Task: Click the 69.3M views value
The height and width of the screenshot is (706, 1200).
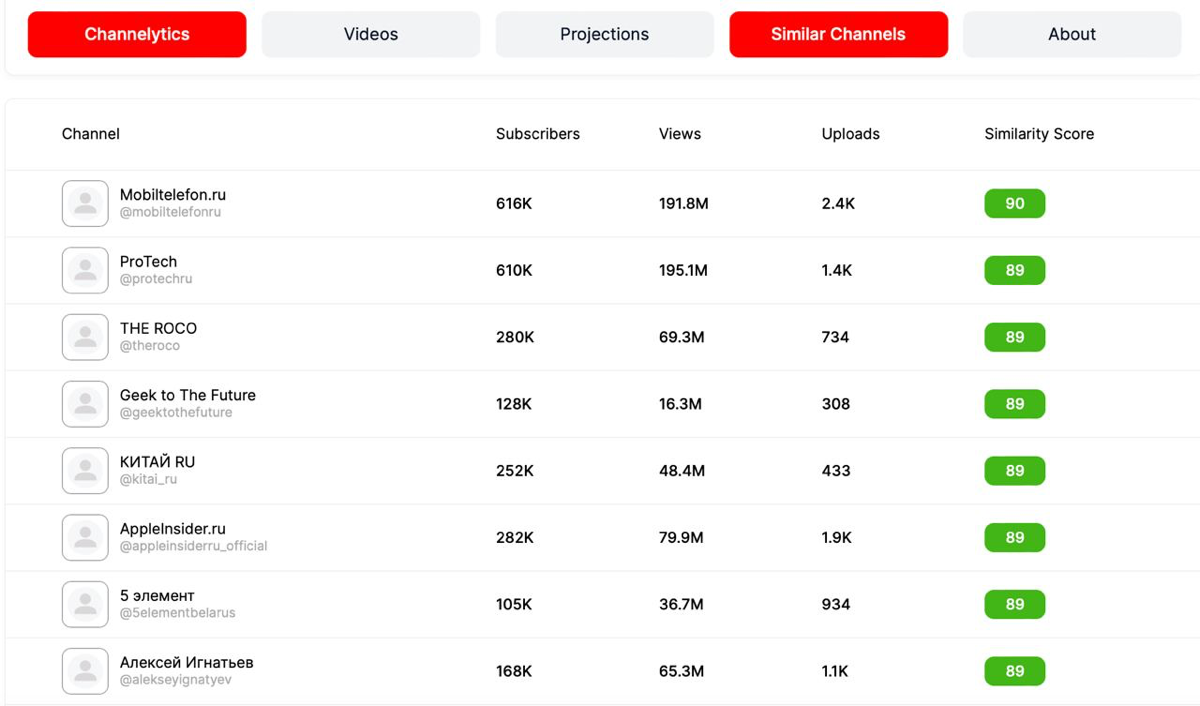Action: coord(682,338)
